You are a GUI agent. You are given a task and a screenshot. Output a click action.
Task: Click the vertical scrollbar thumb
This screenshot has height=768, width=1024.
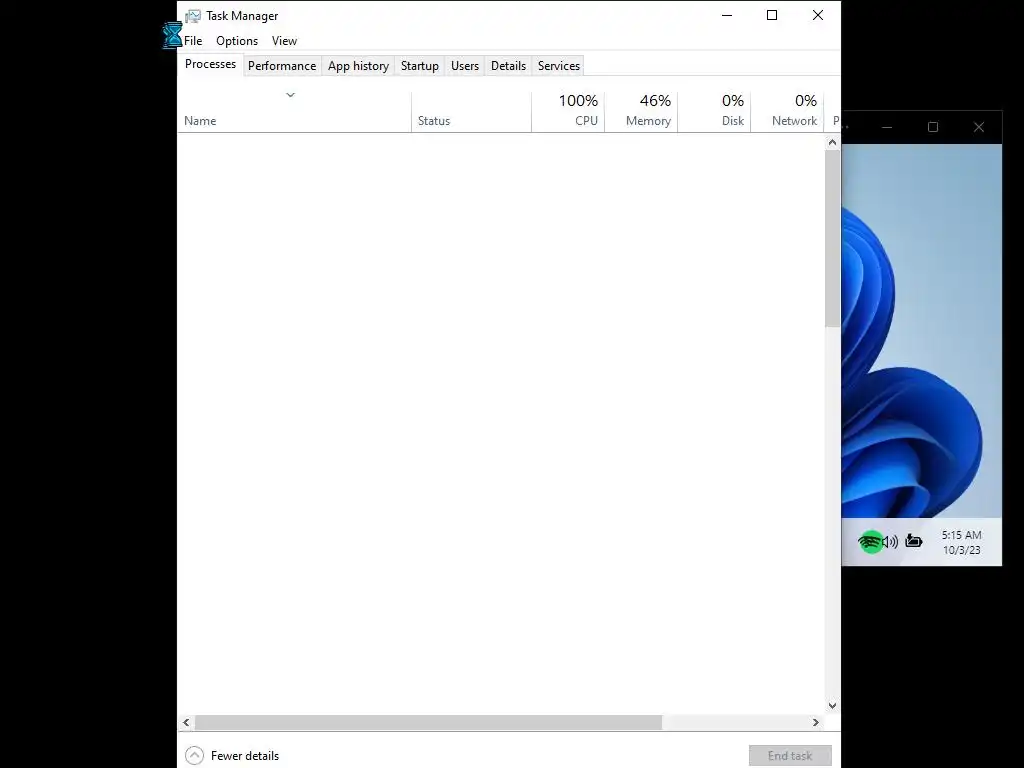pyautogui.click(x=832, y=238)
